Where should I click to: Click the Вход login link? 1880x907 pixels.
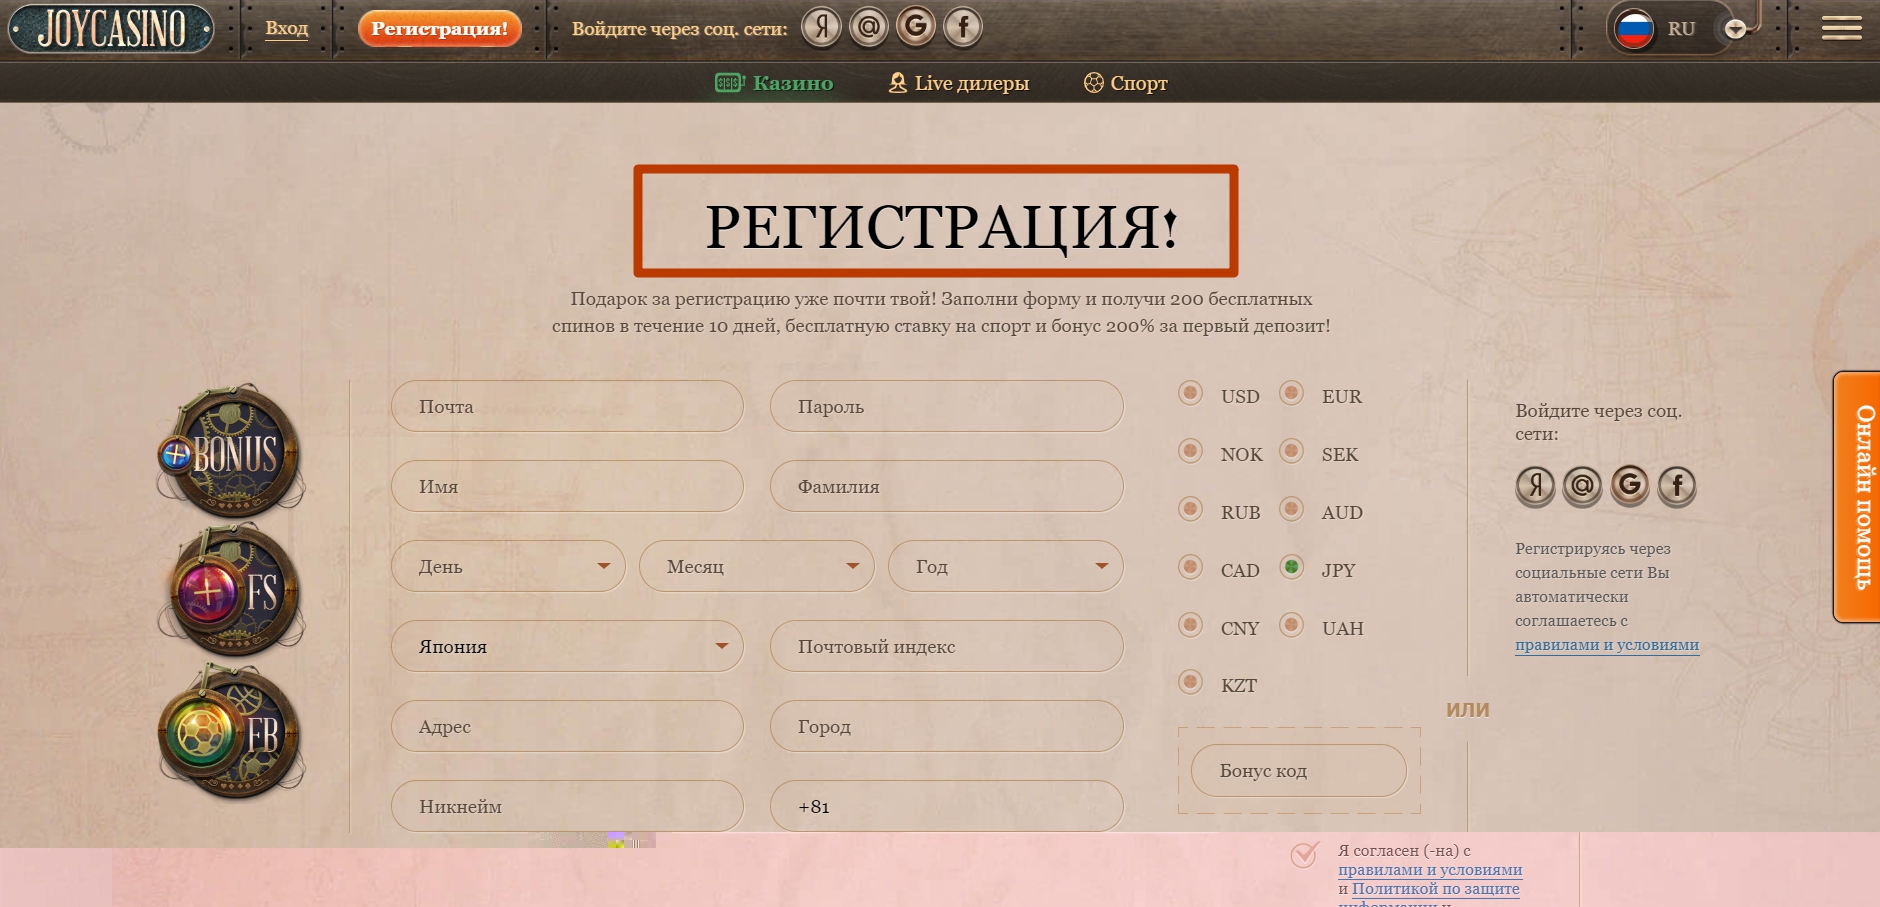[287, 28]
